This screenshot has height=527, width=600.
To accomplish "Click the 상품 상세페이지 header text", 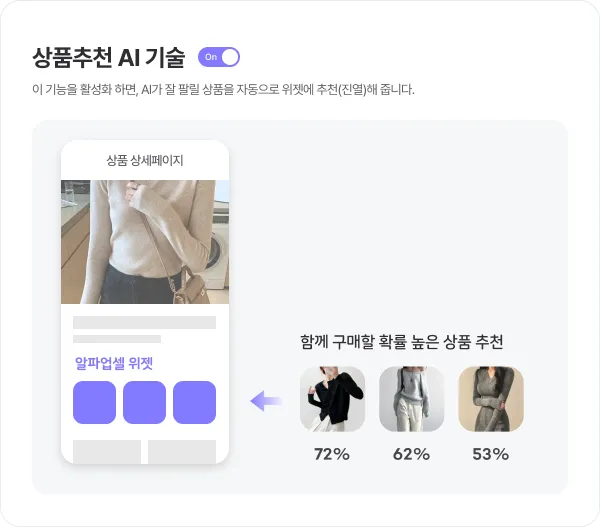I will pos(145,160).
